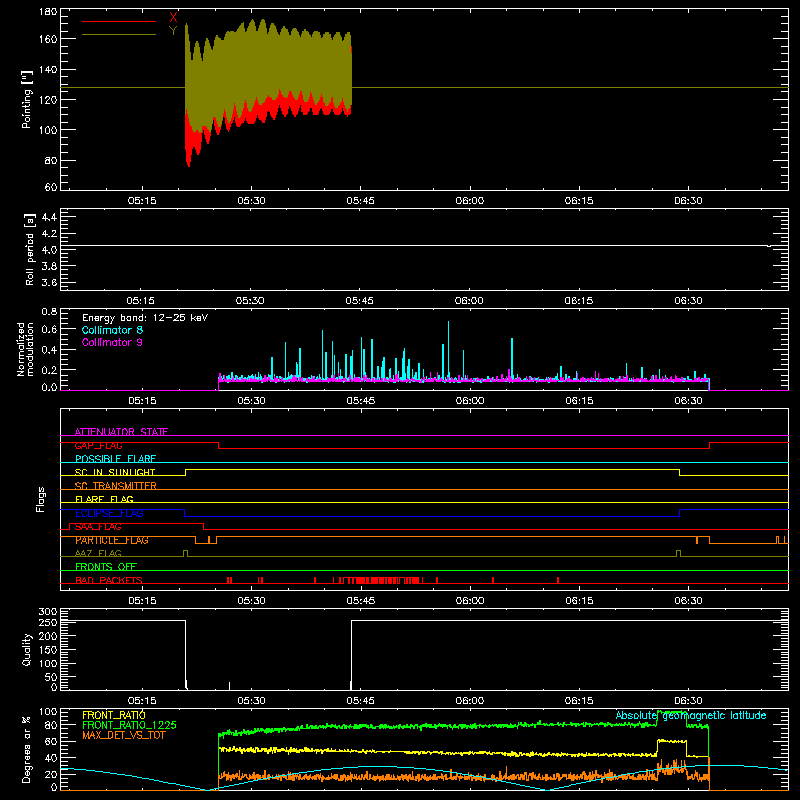Select the olive A4Z_FLAG label

[x=98, y=553]
